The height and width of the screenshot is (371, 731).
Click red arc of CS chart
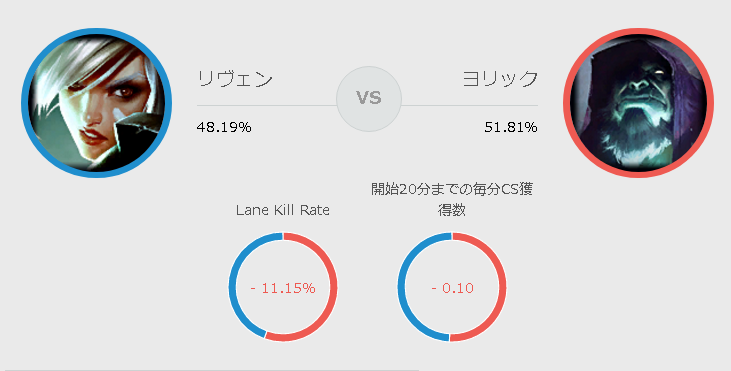[x=503, y=287]
